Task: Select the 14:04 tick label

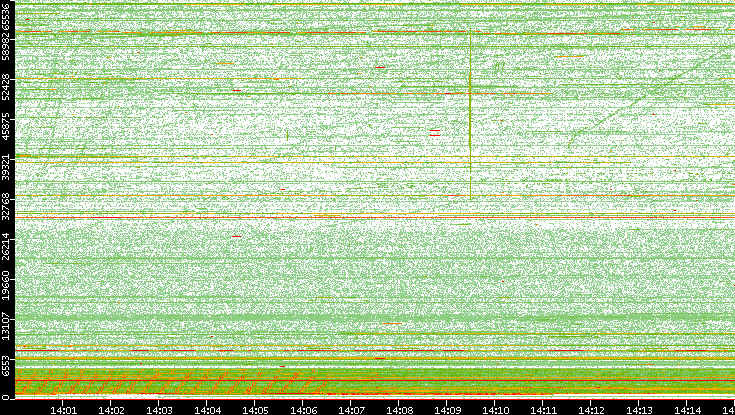Action: tap(207, 410)
